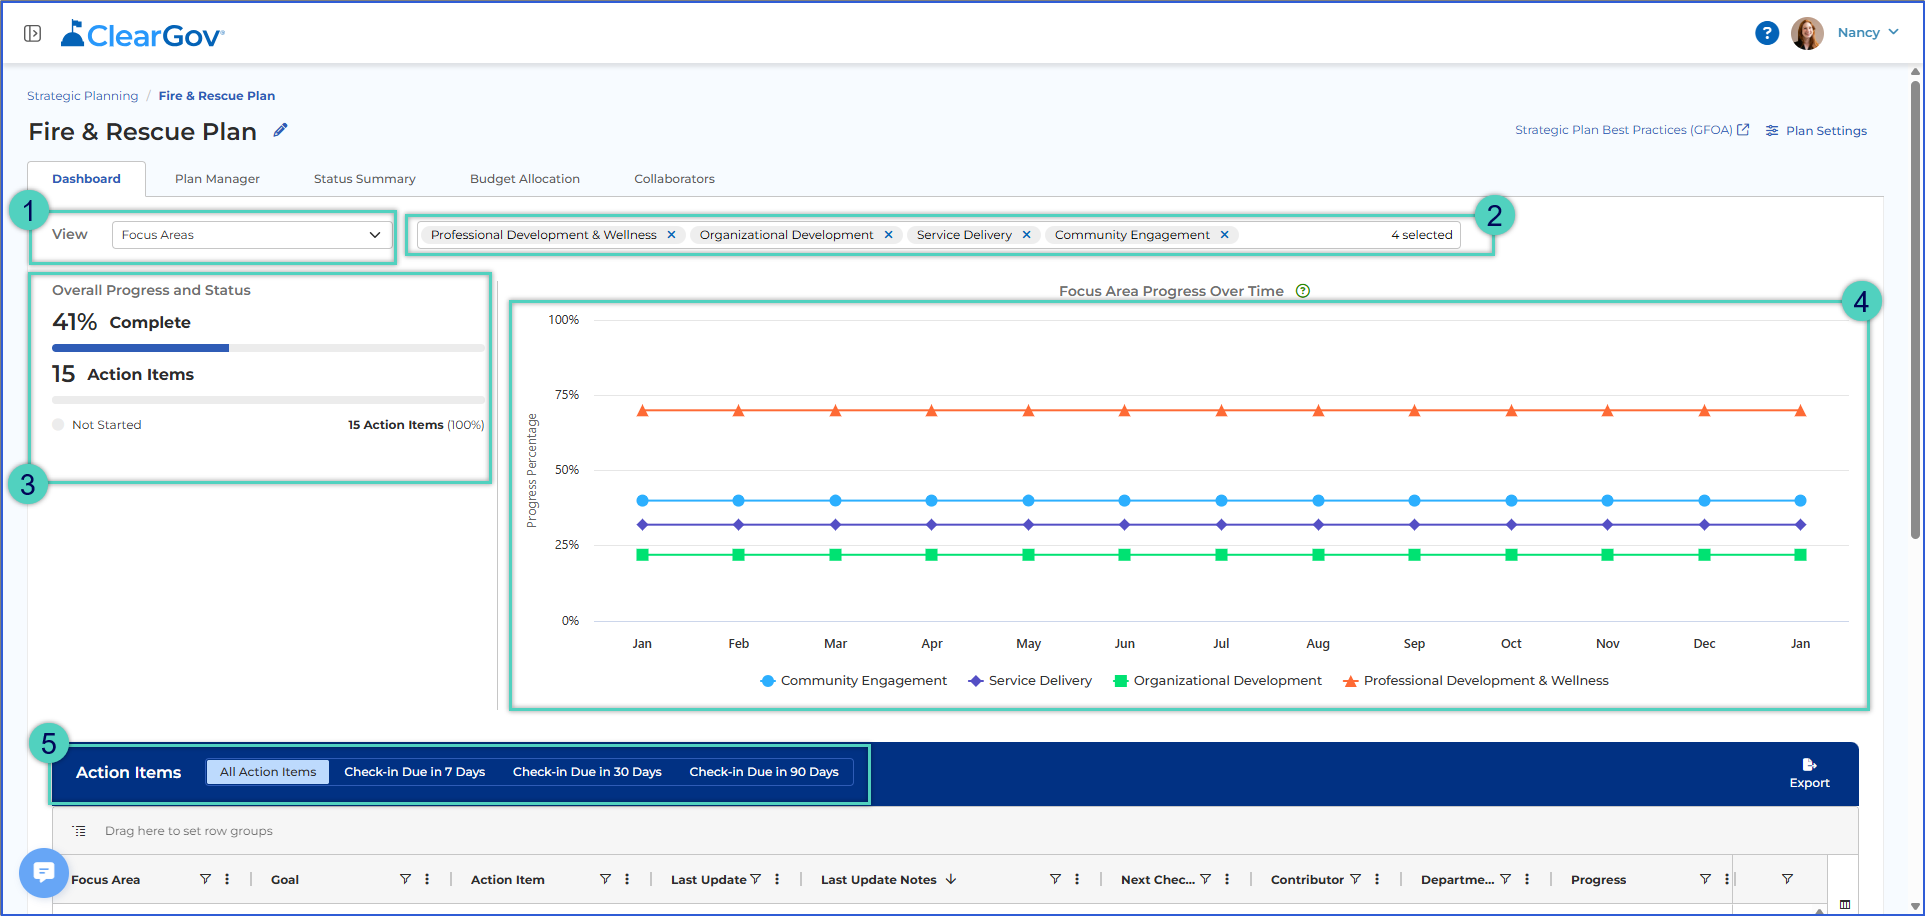Open Plan Settings sliders icon
1926x917 pixels.
1772,131
